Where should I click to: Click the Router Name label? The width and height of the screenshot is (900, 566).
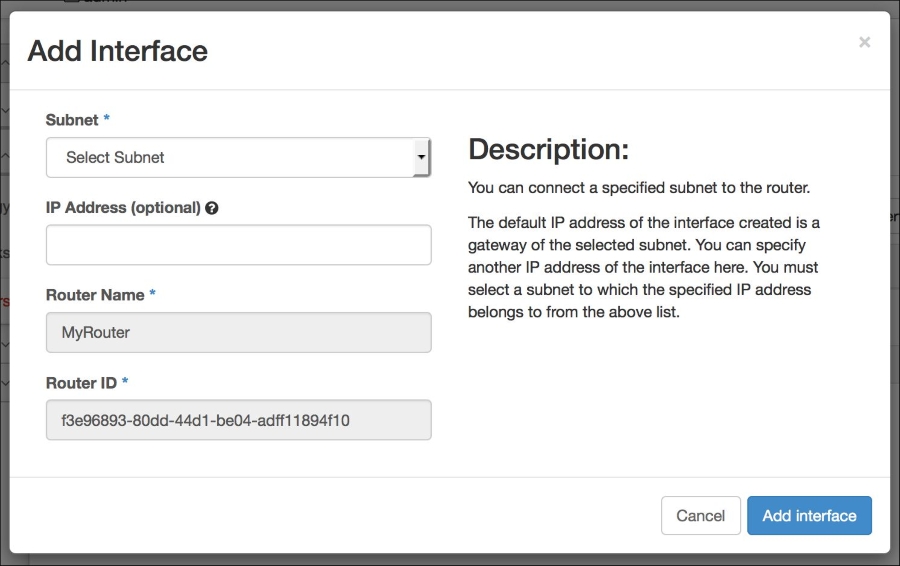tap(95, 295)
